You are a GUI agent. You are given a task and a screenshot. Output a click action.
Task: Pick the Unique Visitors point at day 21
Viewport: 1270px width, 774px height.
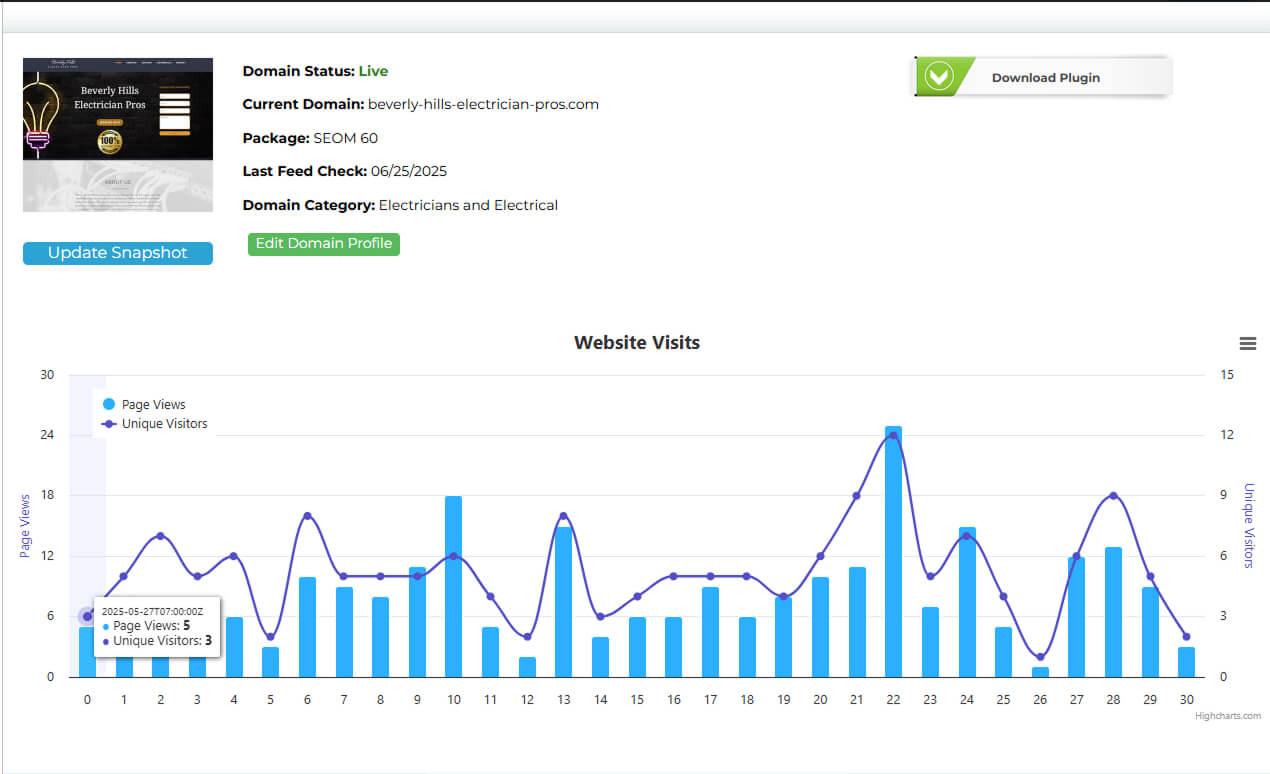[x=857, y=496]
